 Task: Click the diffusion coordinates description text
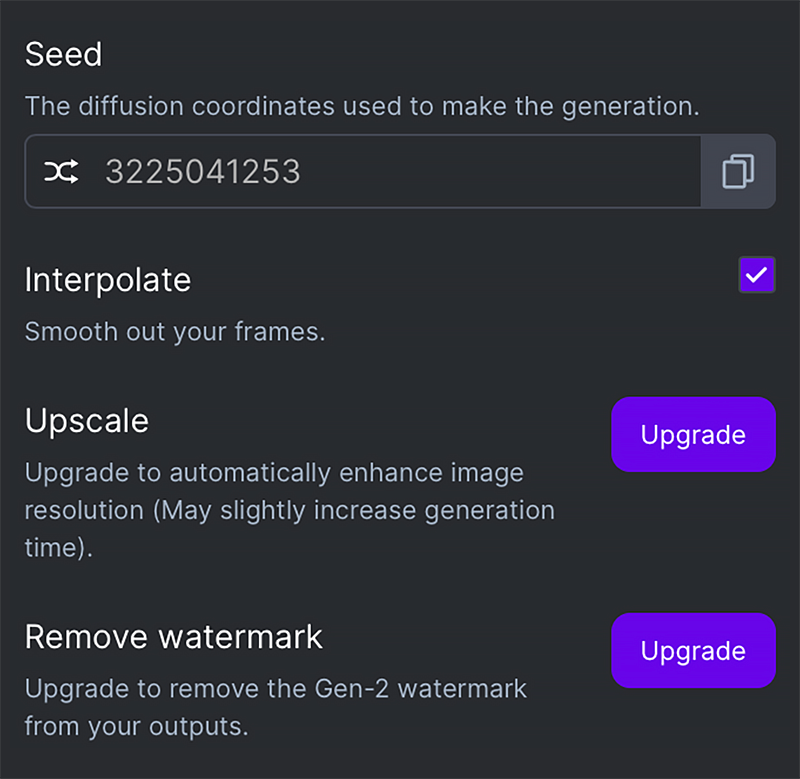tap(362, 105)
